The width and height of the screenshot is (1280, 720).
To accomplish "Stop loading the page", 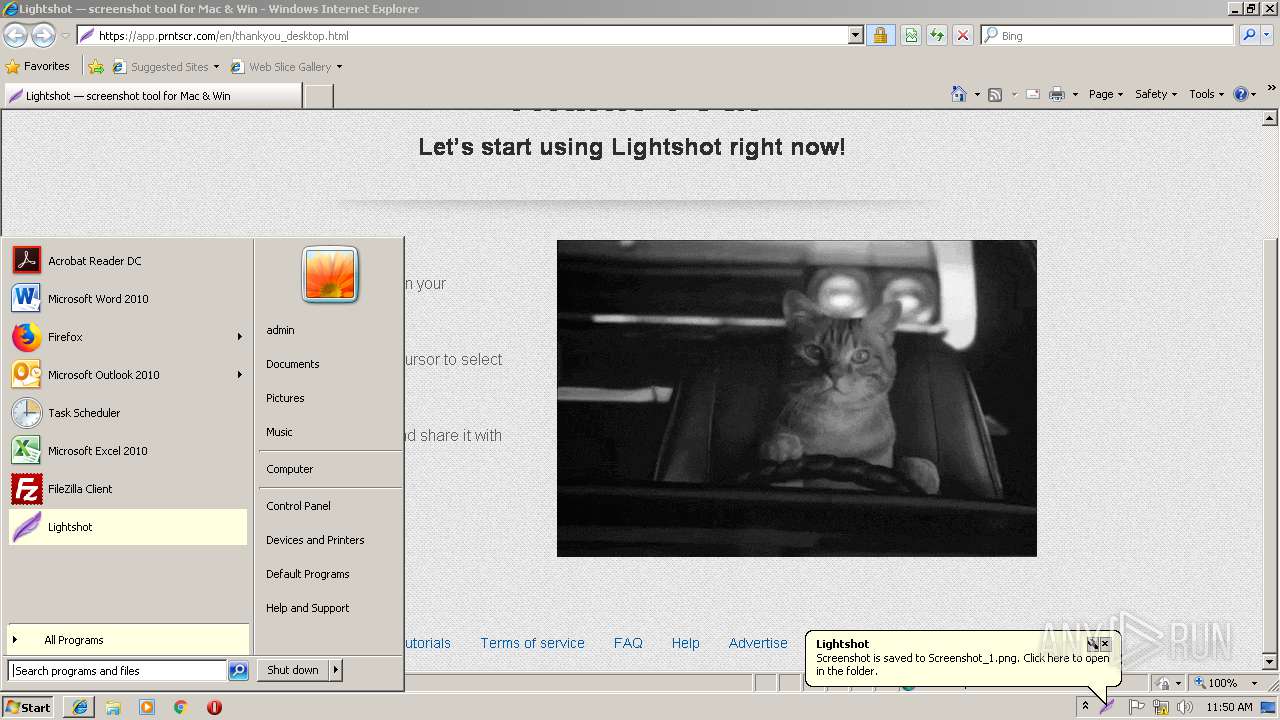I will (963, 35).
